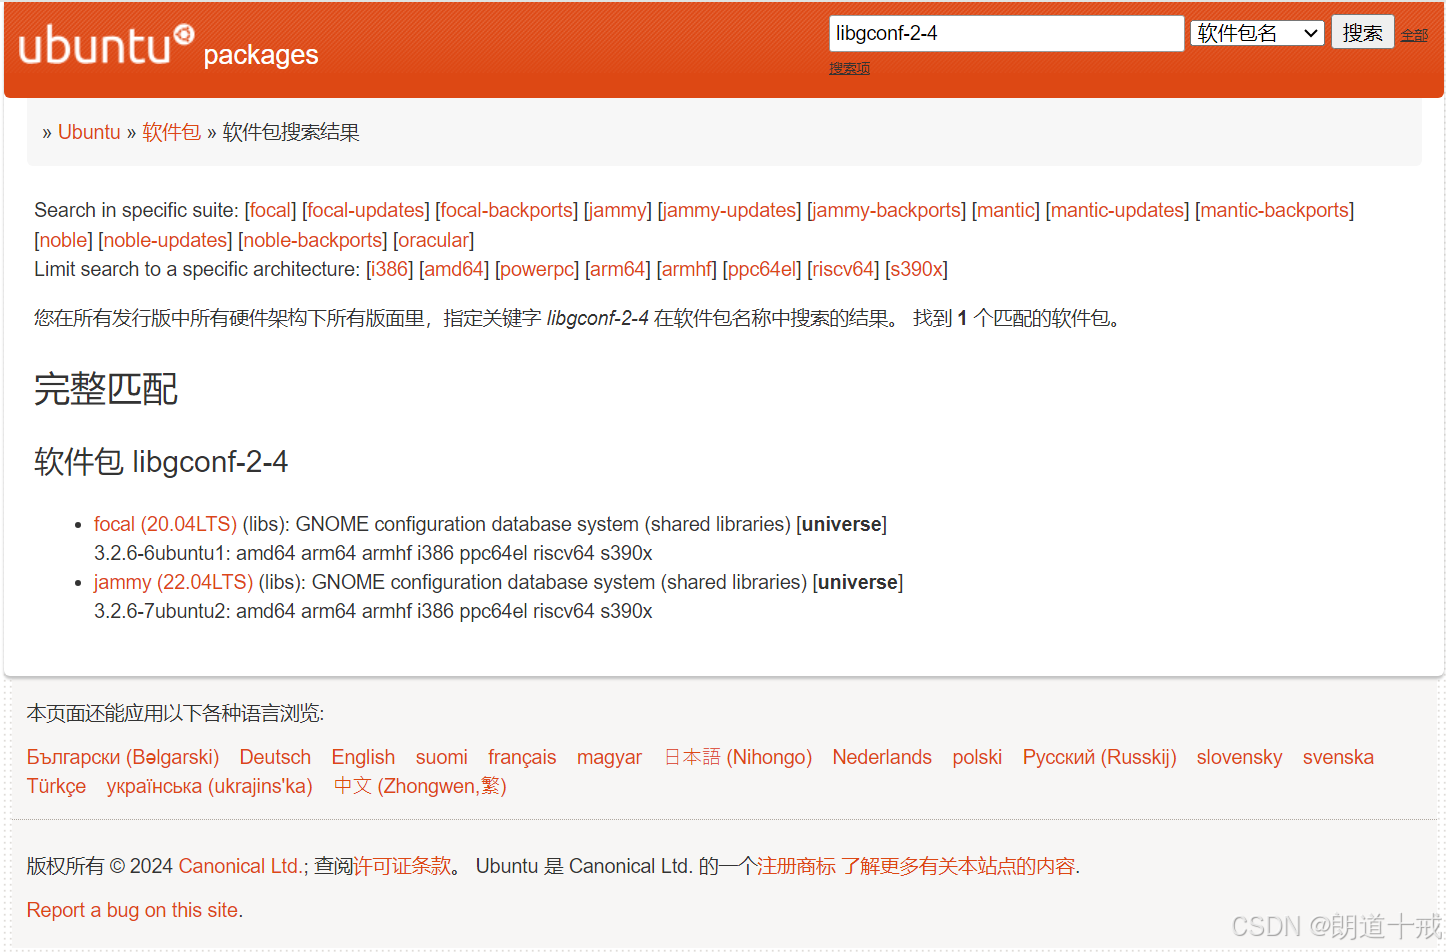Limit search to oracular suite
1446x952 pixels.
pos(433,240)
